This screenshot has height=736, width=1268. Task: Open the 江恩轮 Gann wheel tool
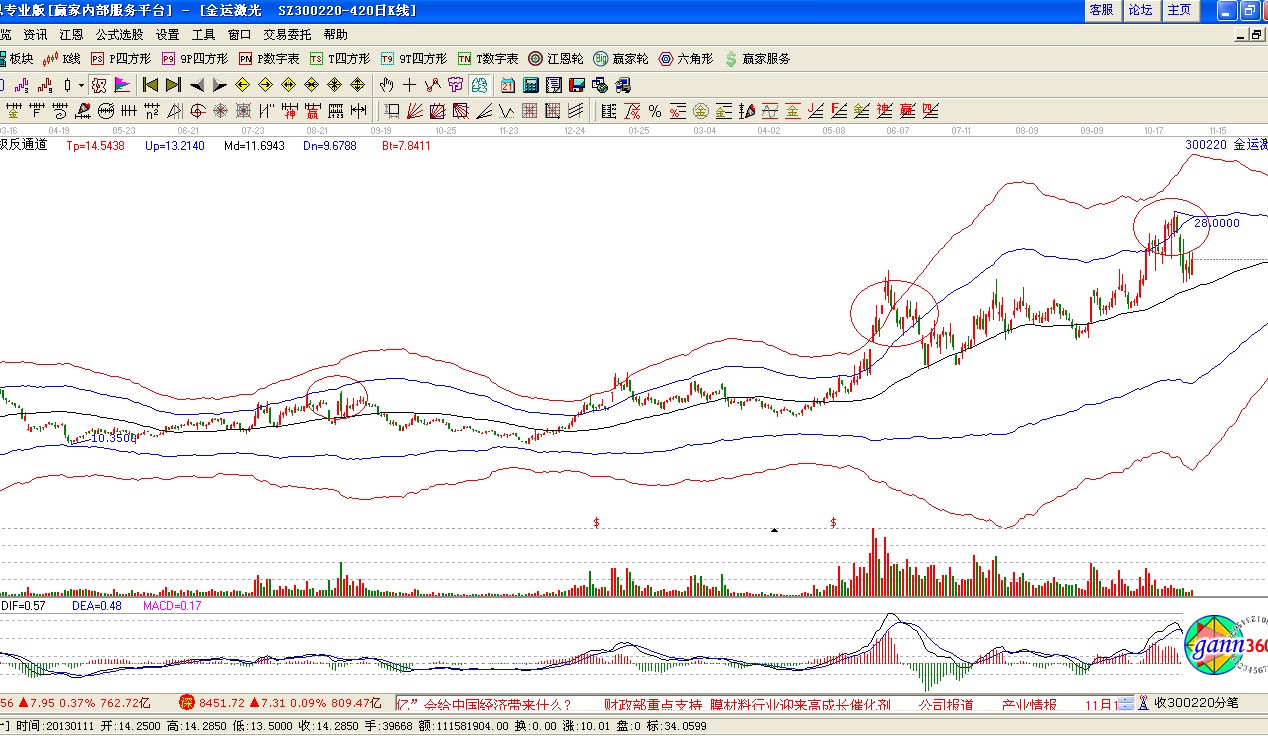click(x=556, y=59)
